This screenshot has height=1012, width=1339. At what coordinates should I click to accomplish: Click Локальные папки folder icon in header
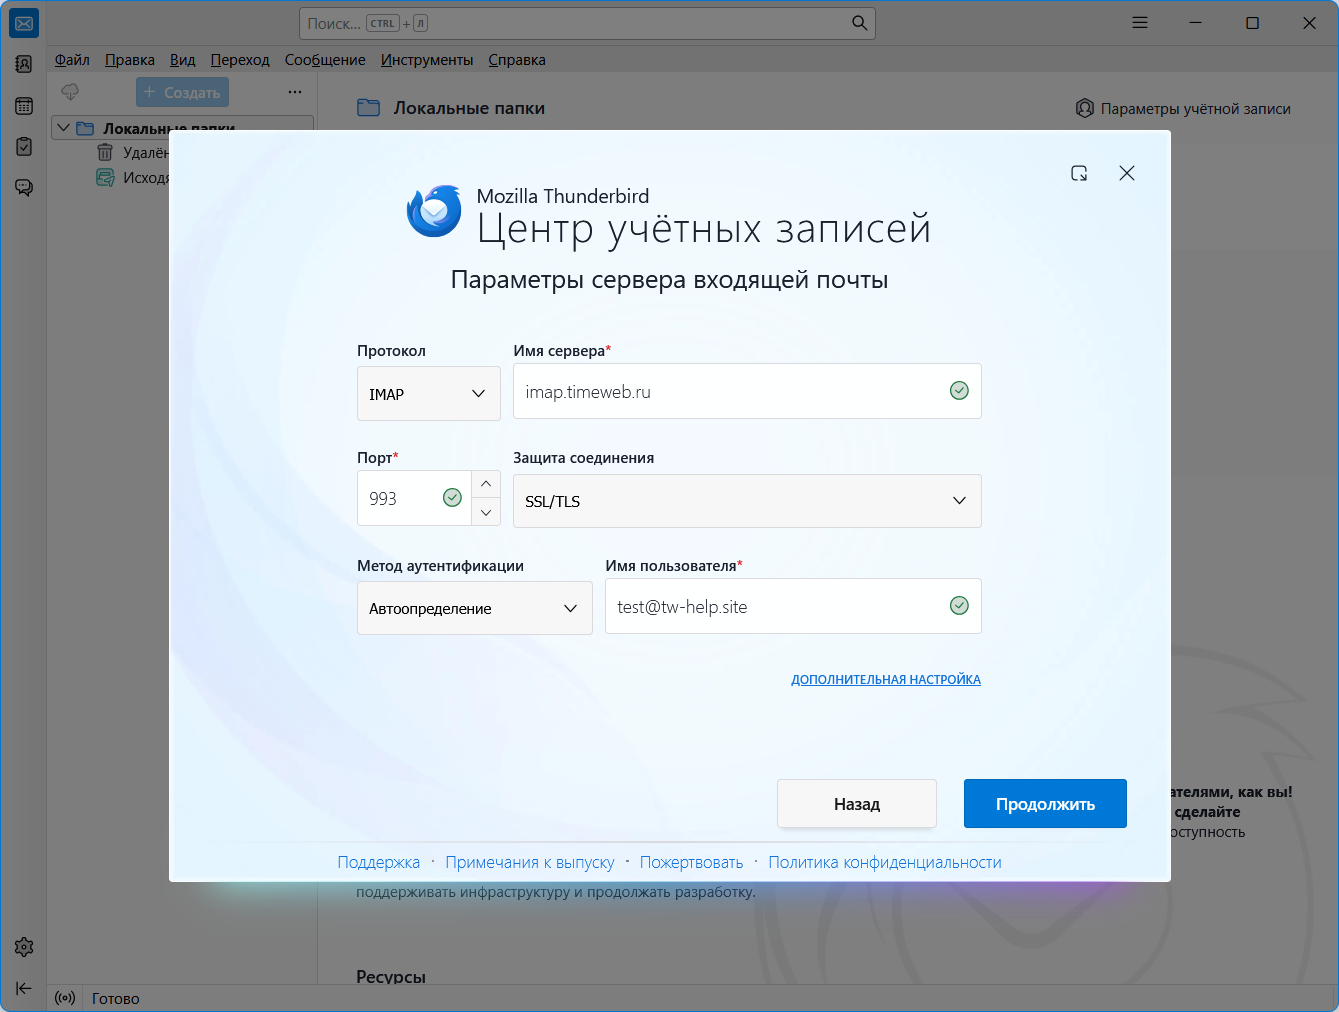click(x=369, y=108)
